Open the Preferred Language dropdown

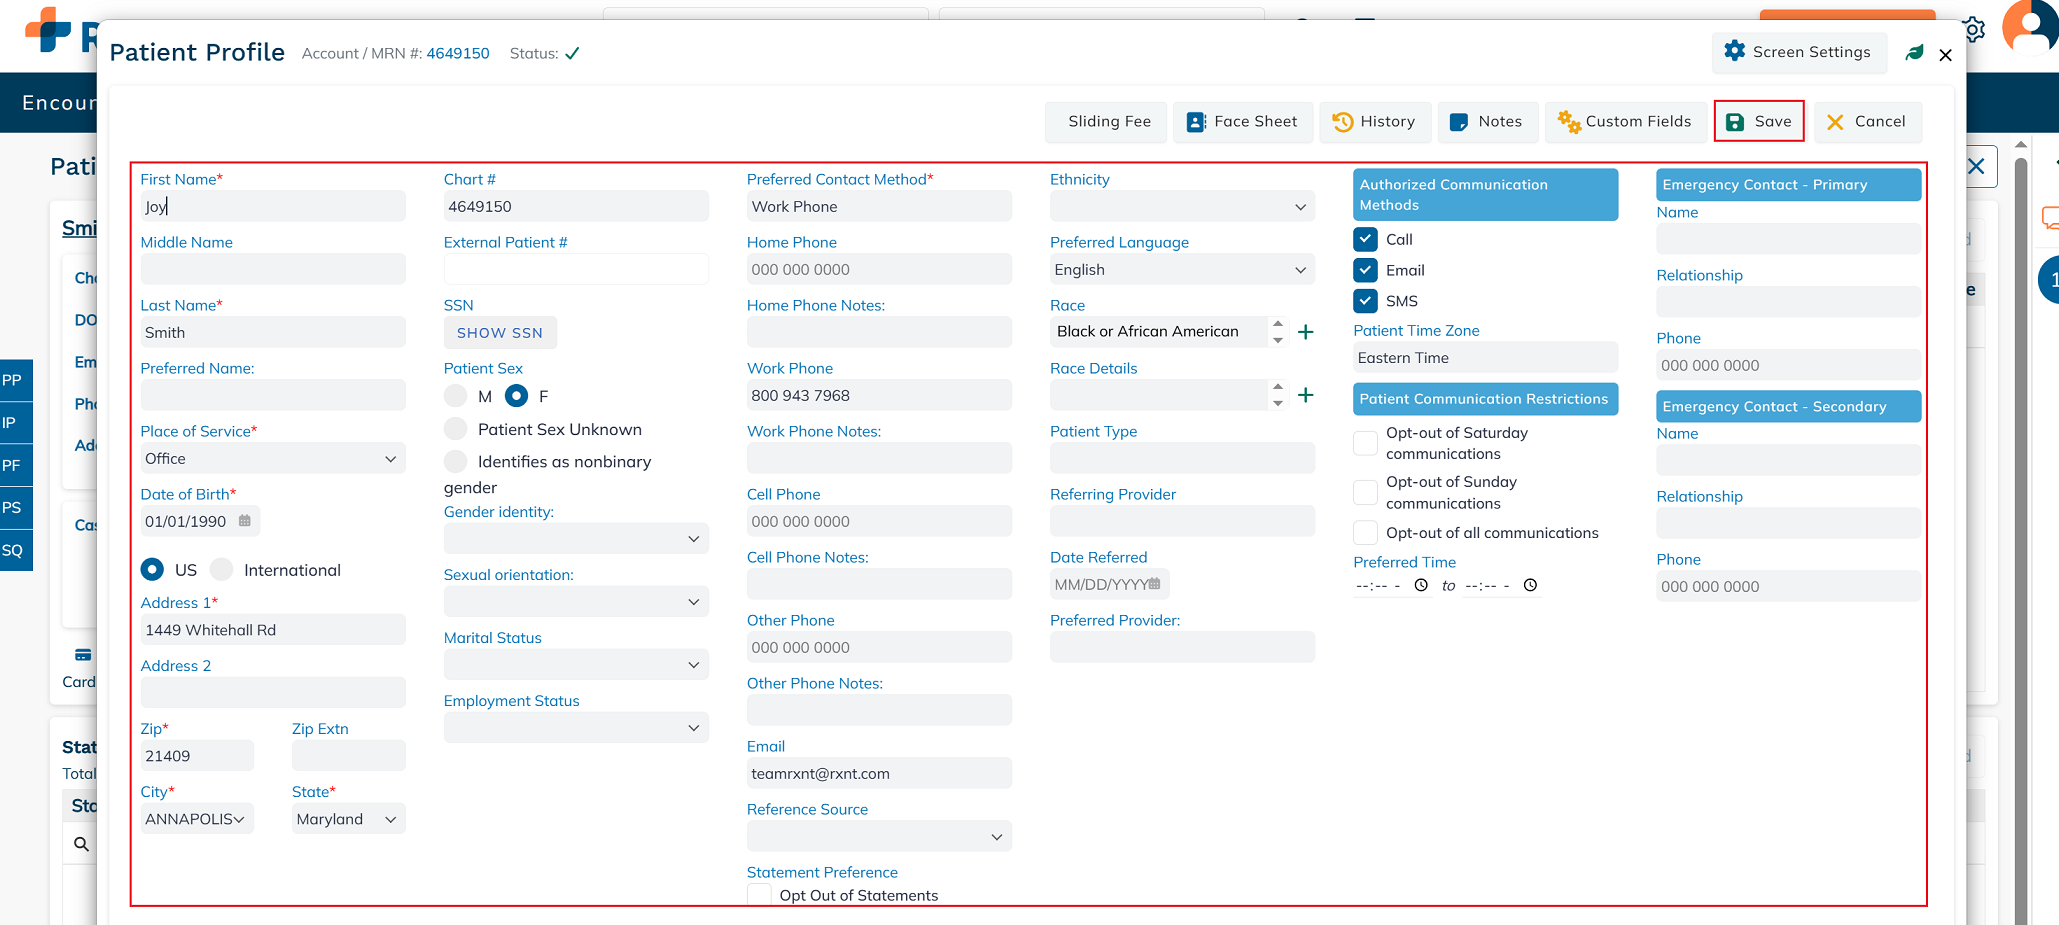(1182, 269)
